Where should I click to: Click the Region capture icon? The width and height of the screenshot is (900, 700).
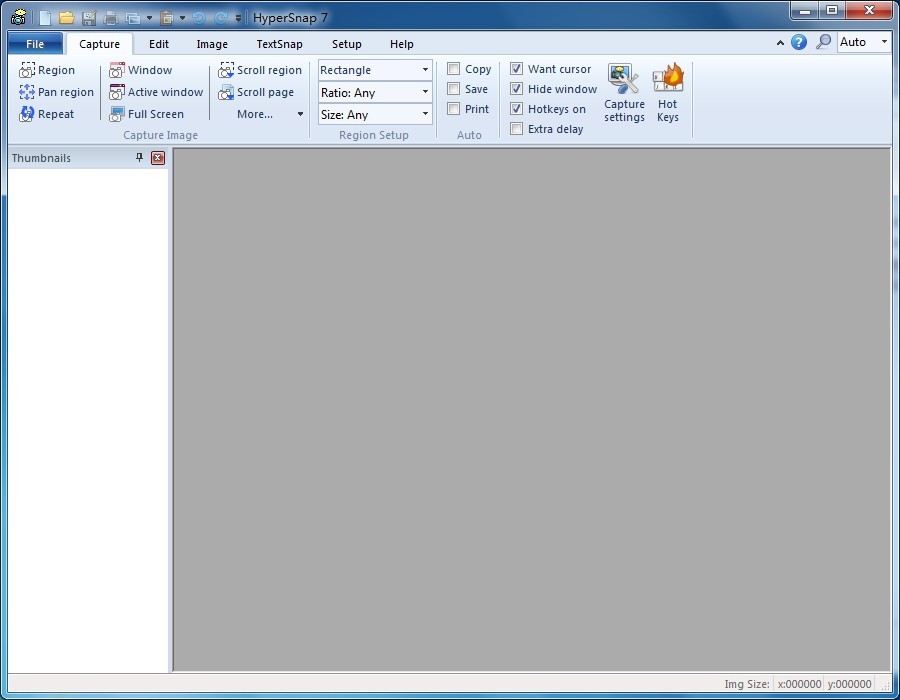[x=27, y=70]
